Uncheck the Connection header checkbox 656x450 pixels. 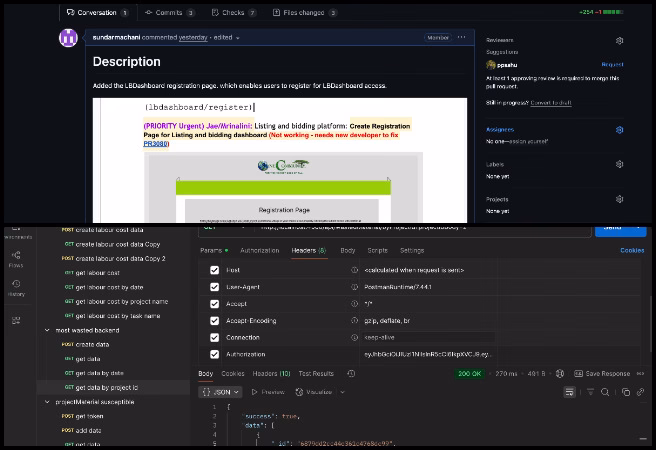pos(215,337)
